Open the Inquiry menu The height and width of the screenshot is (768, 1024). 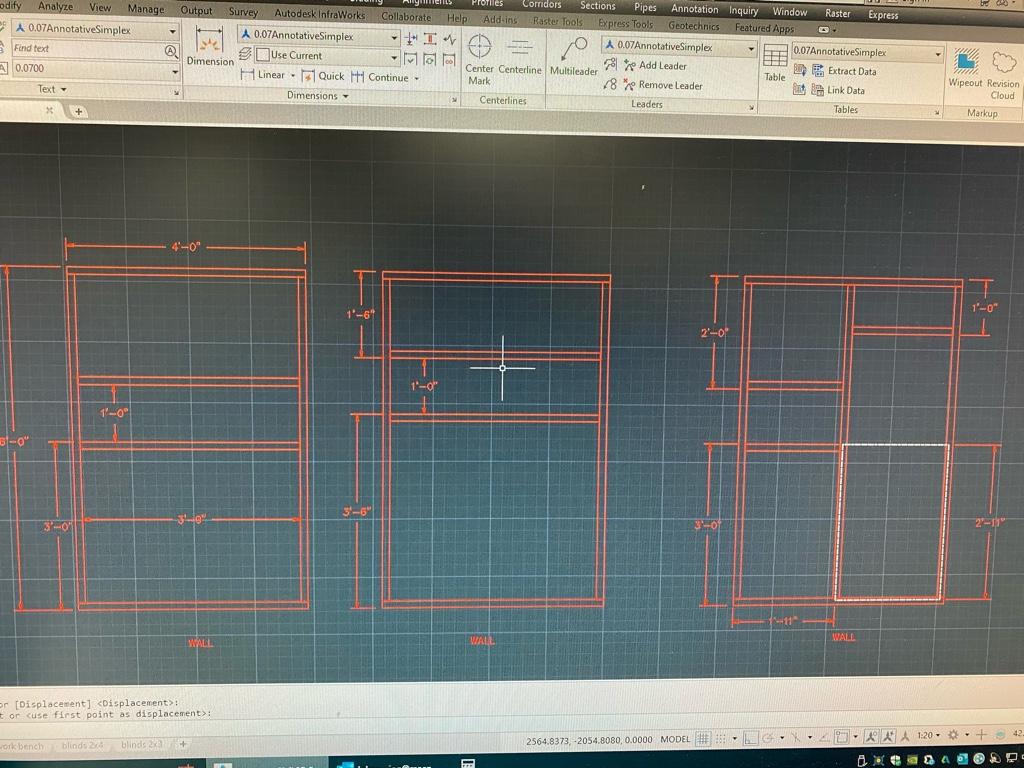point(743,10)
